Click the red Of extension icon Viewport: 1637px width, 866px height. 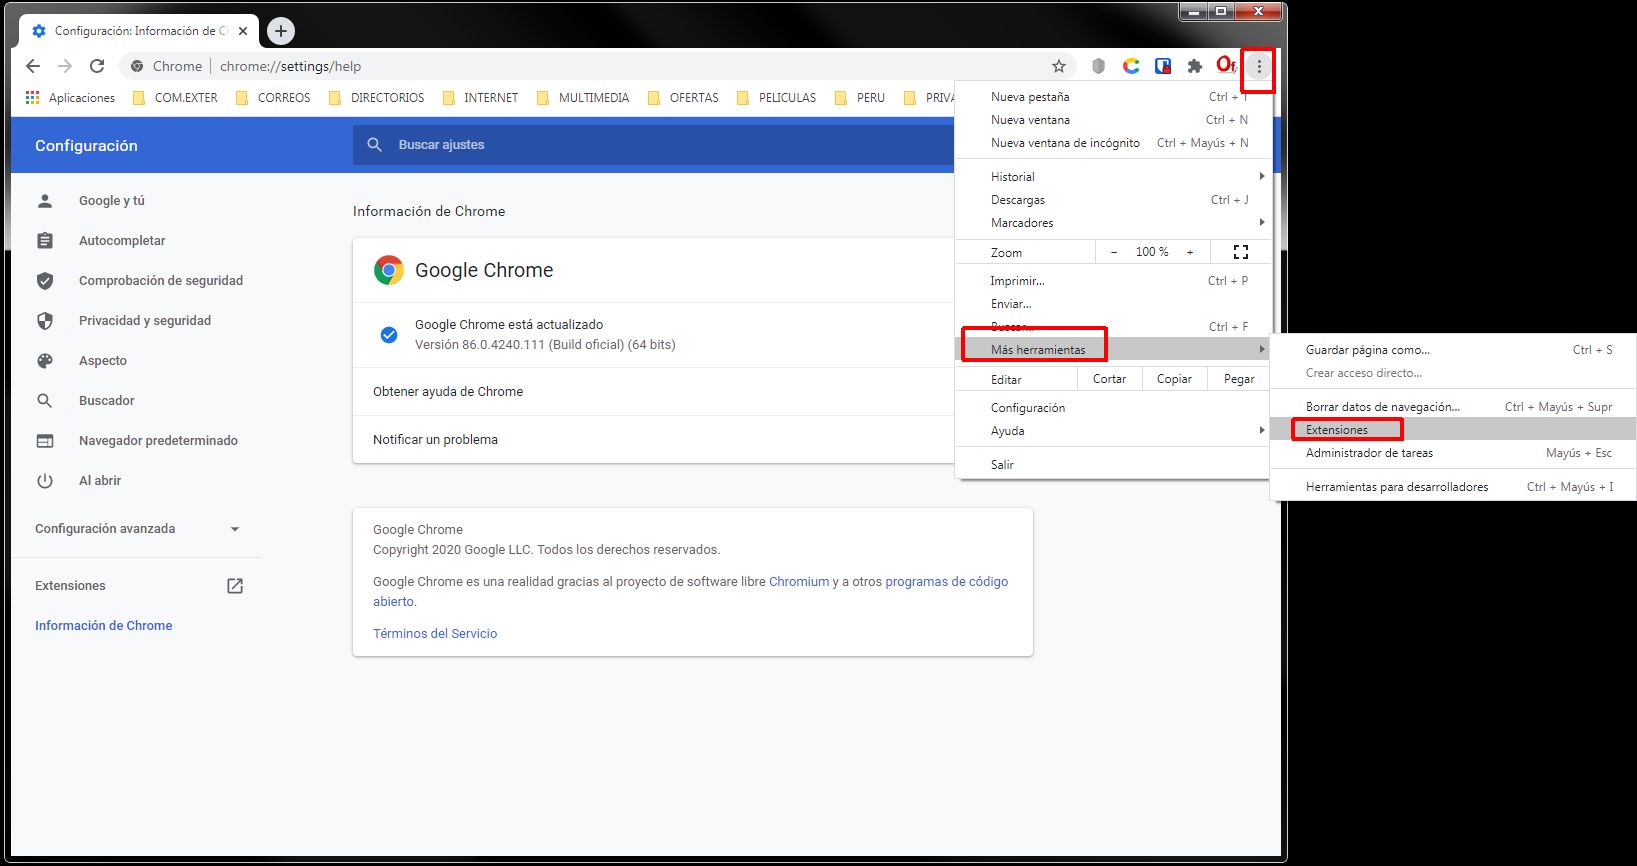point(1226,65)
